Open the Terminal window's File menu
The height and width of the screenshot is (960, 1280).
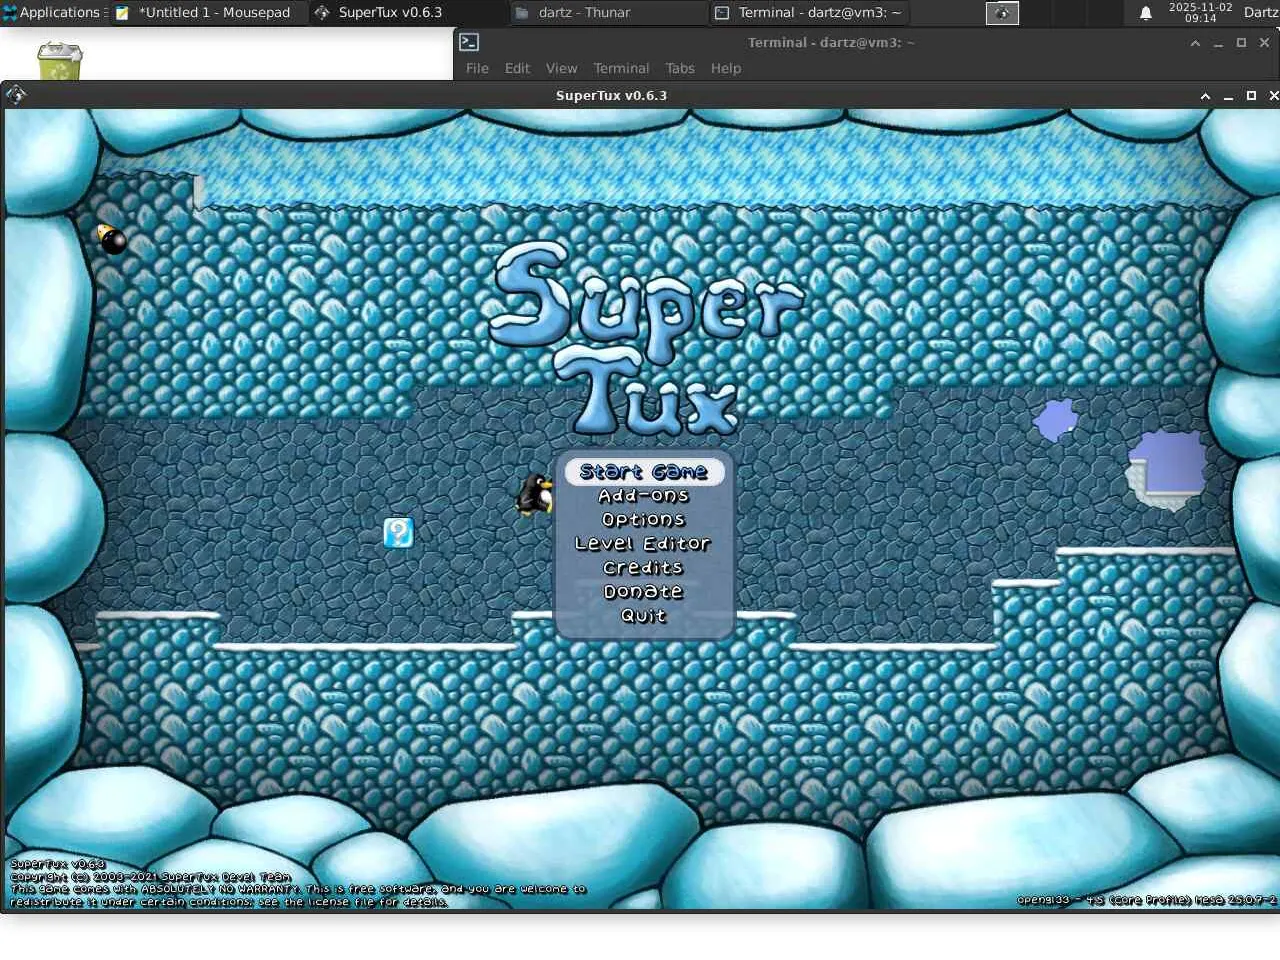tap(477, 68)
